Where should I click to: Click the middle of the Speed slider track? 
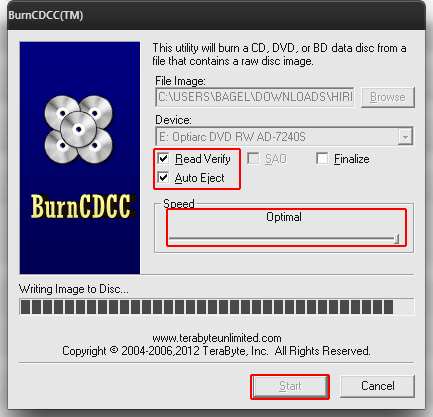(283, 239)
